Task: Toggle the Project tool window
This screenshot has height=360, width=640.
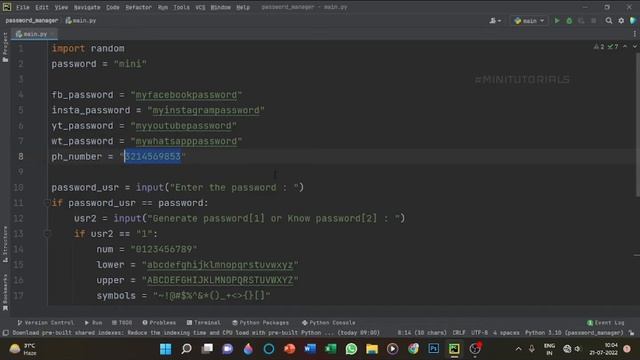Action: coord(5,47)
